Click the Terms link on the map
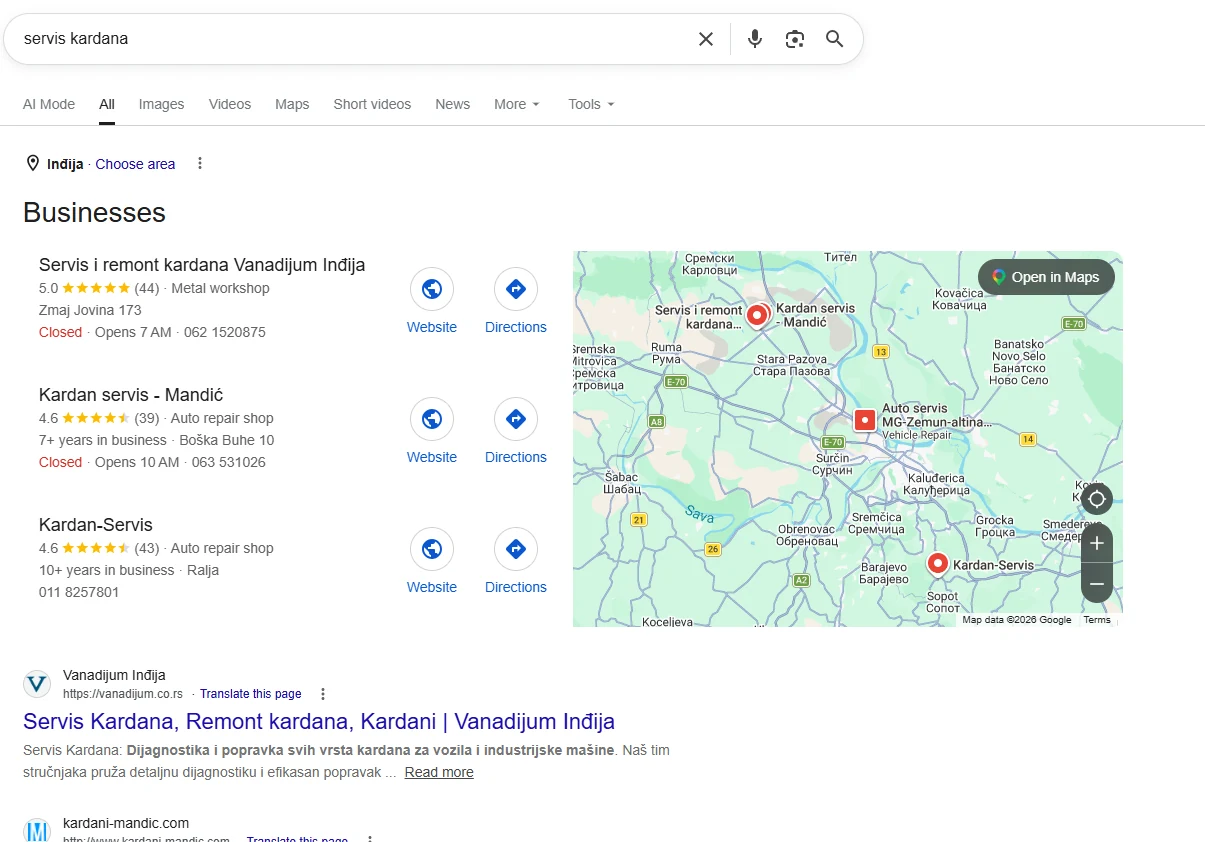1205x842 pixels. tap(1097, 620)
